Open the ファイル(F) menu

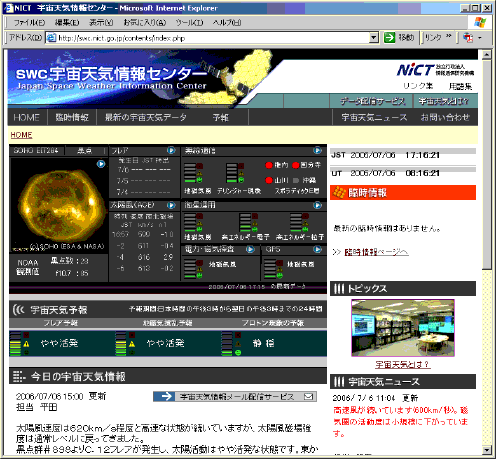pos(29,23)
